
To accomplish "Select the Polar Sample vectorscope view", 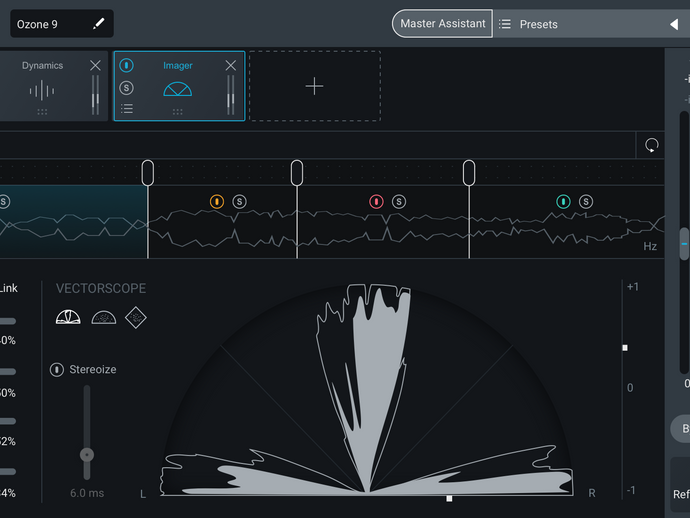I will [x=104, y=317].
